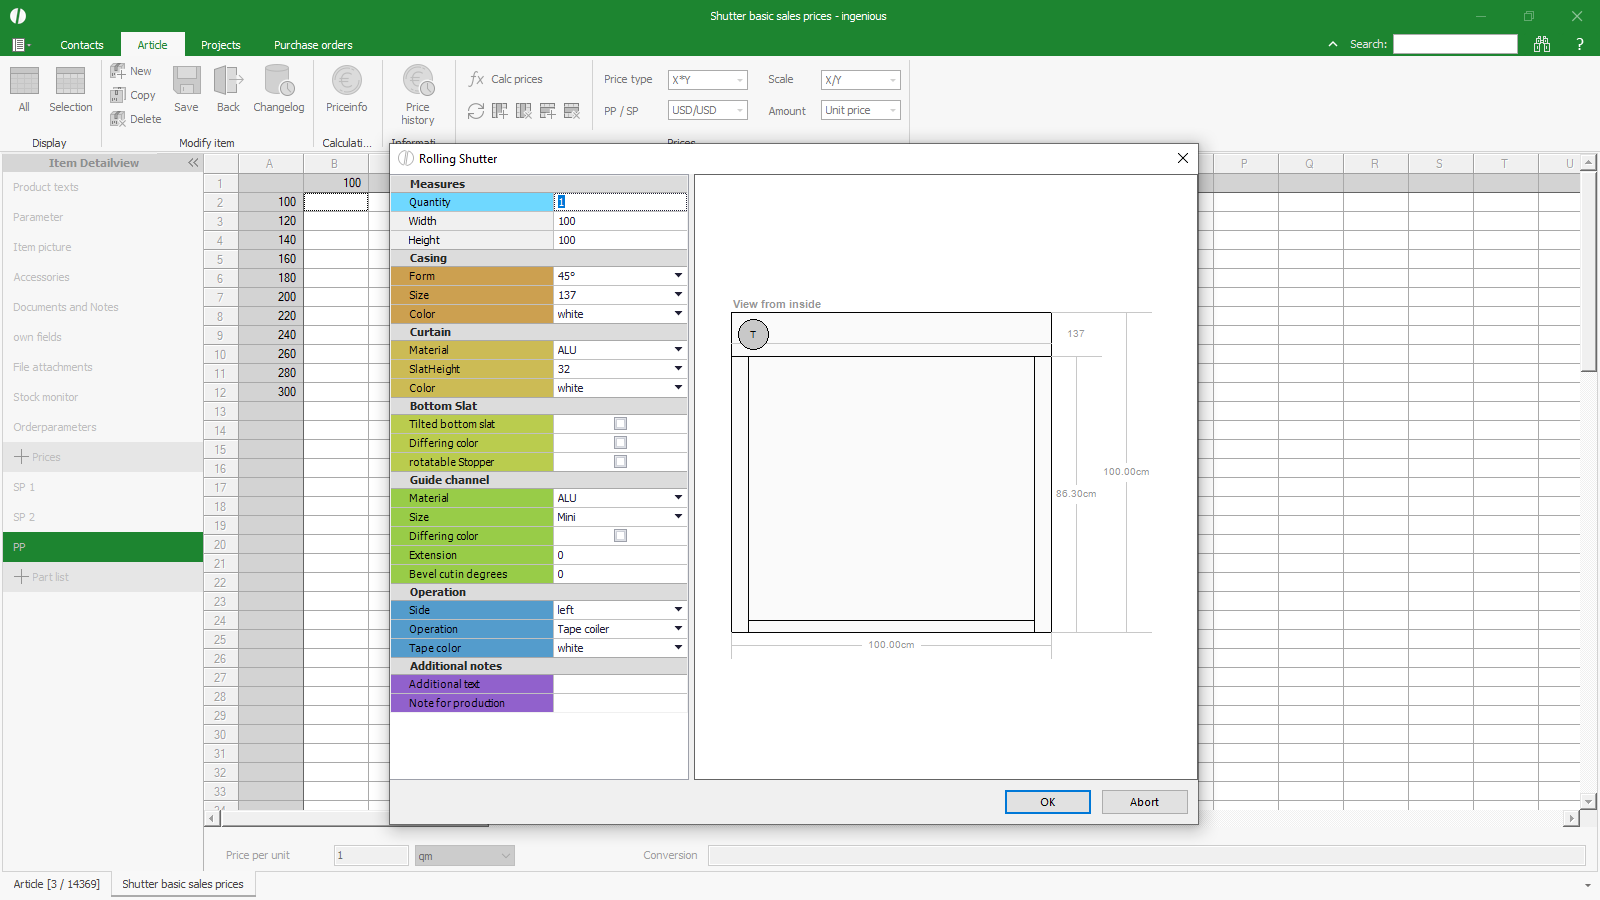This screenshot has width=1600, height=900.
Task: Click the Back arrow icon
Action: click(x=228, y=81)
